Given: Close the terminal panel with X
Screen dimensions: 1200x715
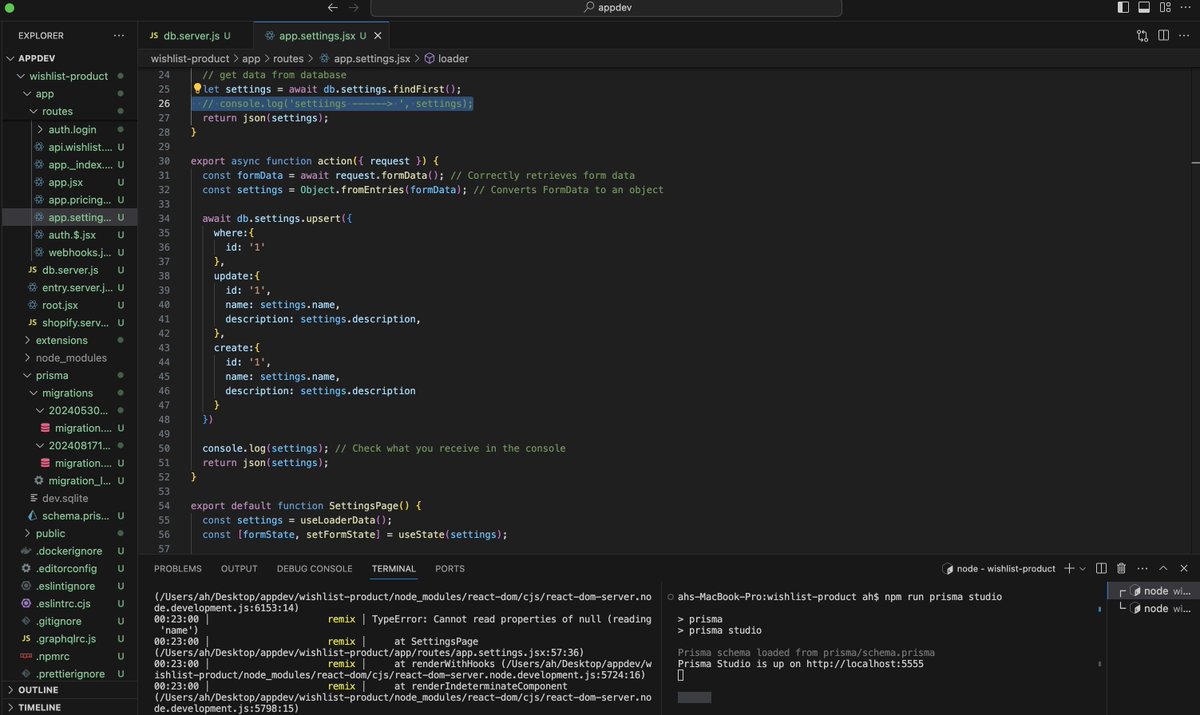Looking at the screenshot, I should pos(1185,568).
